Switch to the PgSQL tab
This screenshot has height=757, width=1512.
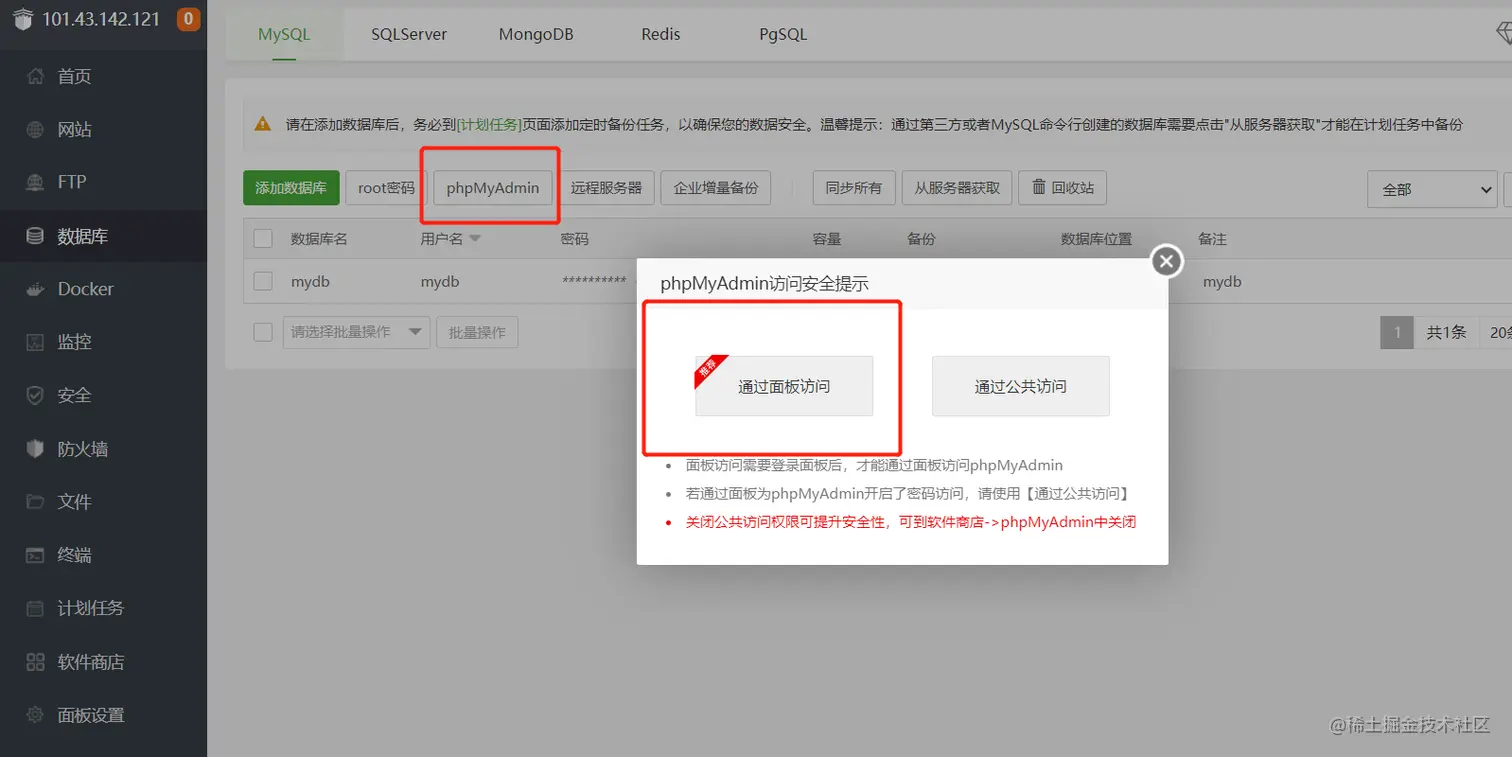pyautogui.click(x=783, y=34)
